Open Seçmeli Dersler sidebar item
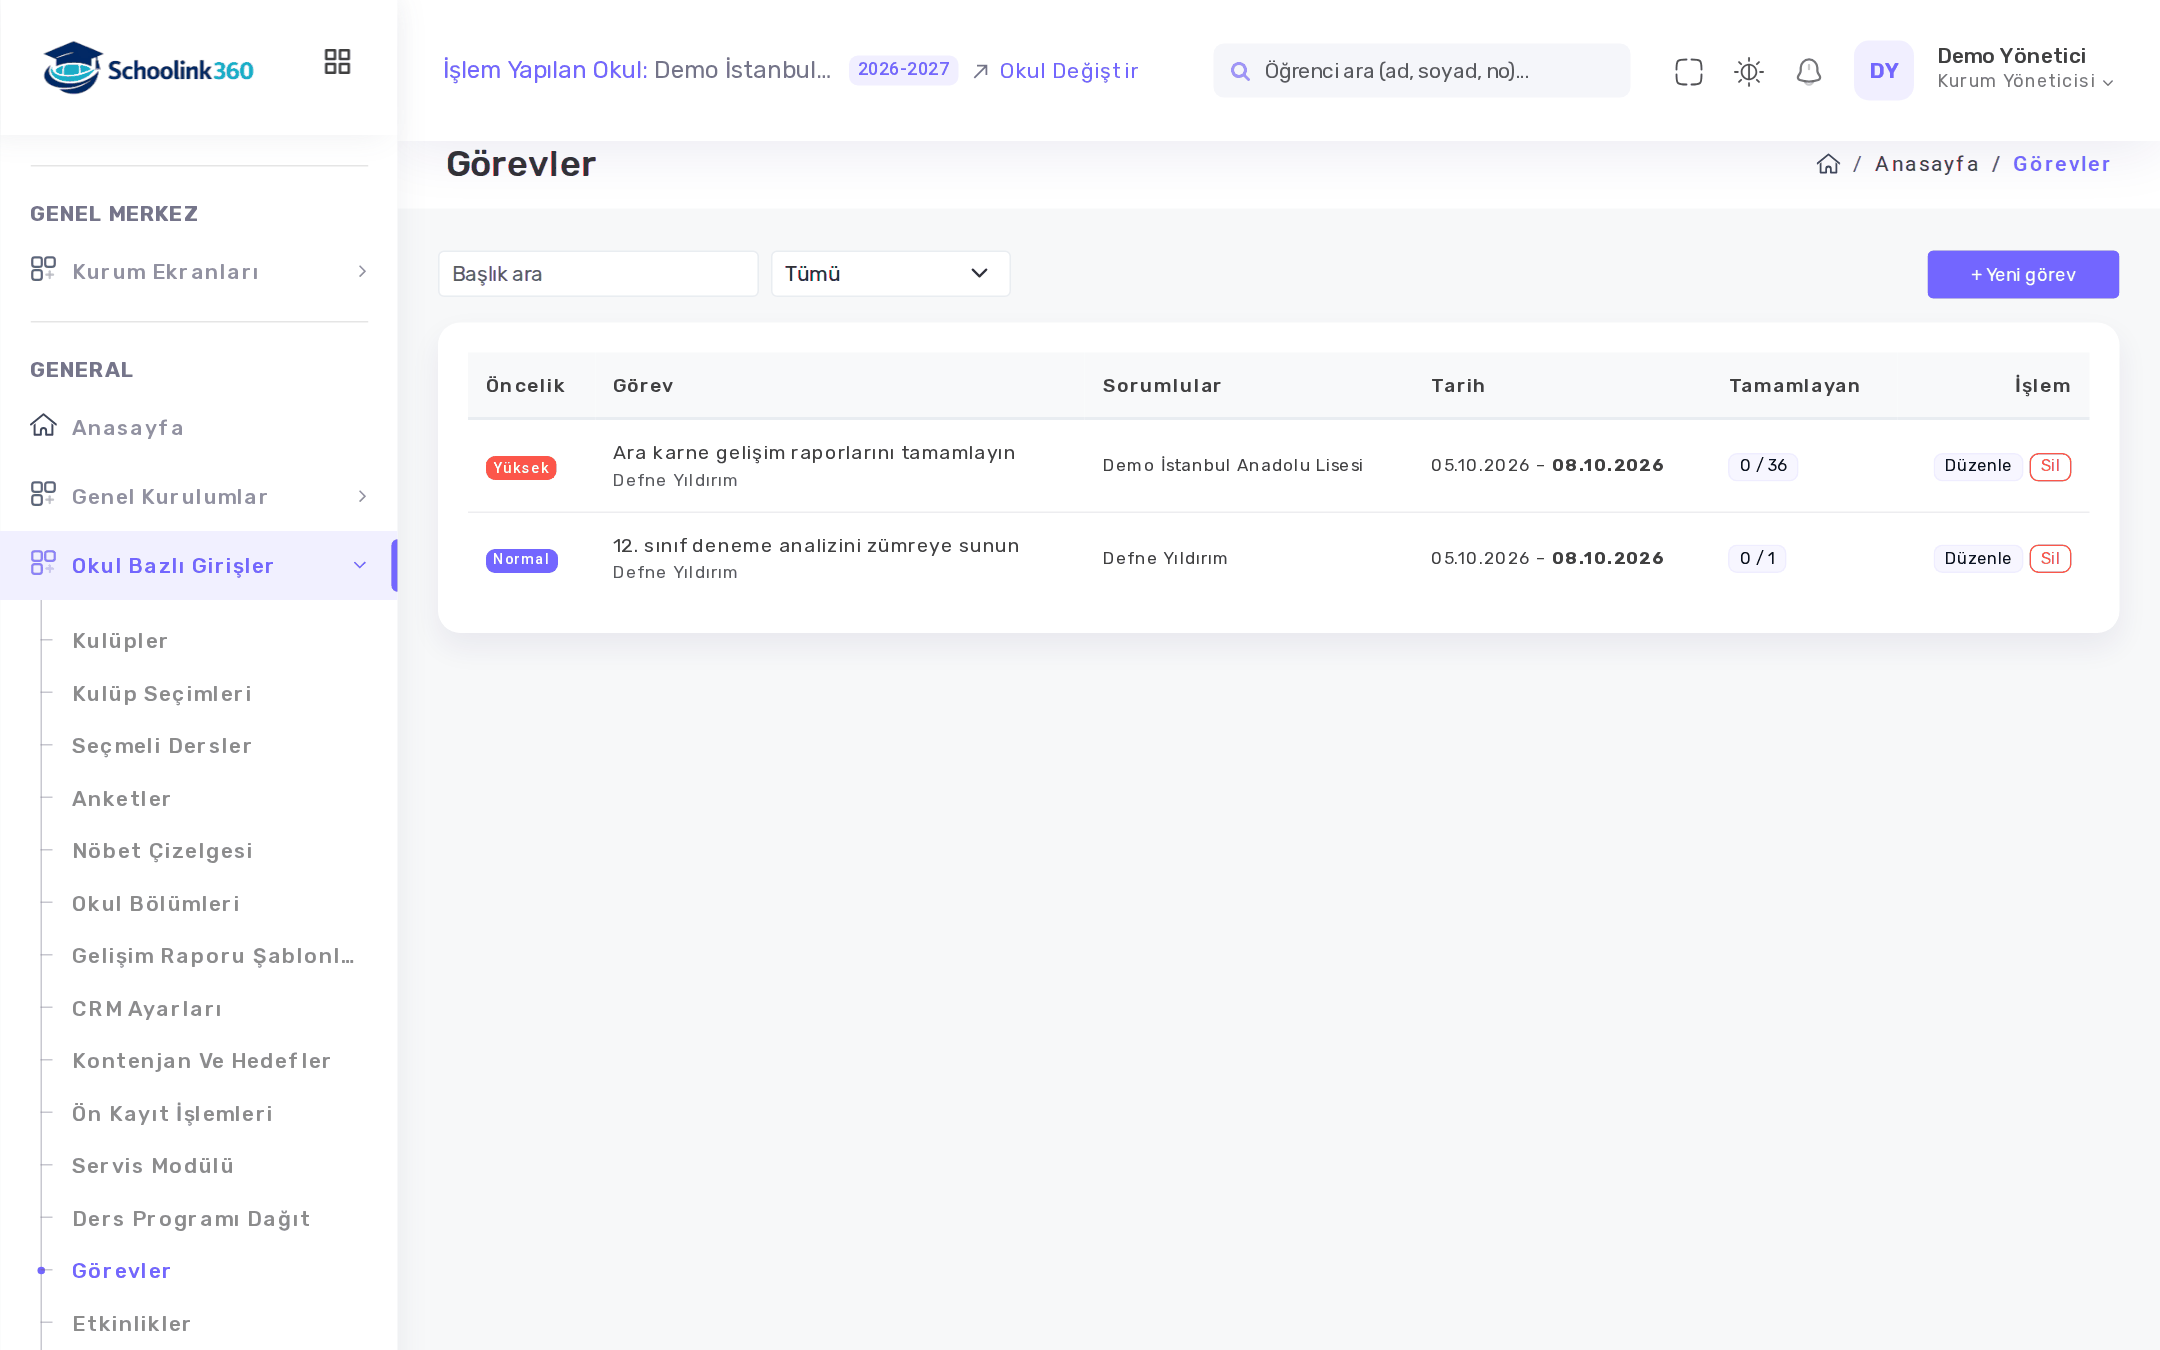Viewport: 2160px width, 1350px height. pos(162,746)
